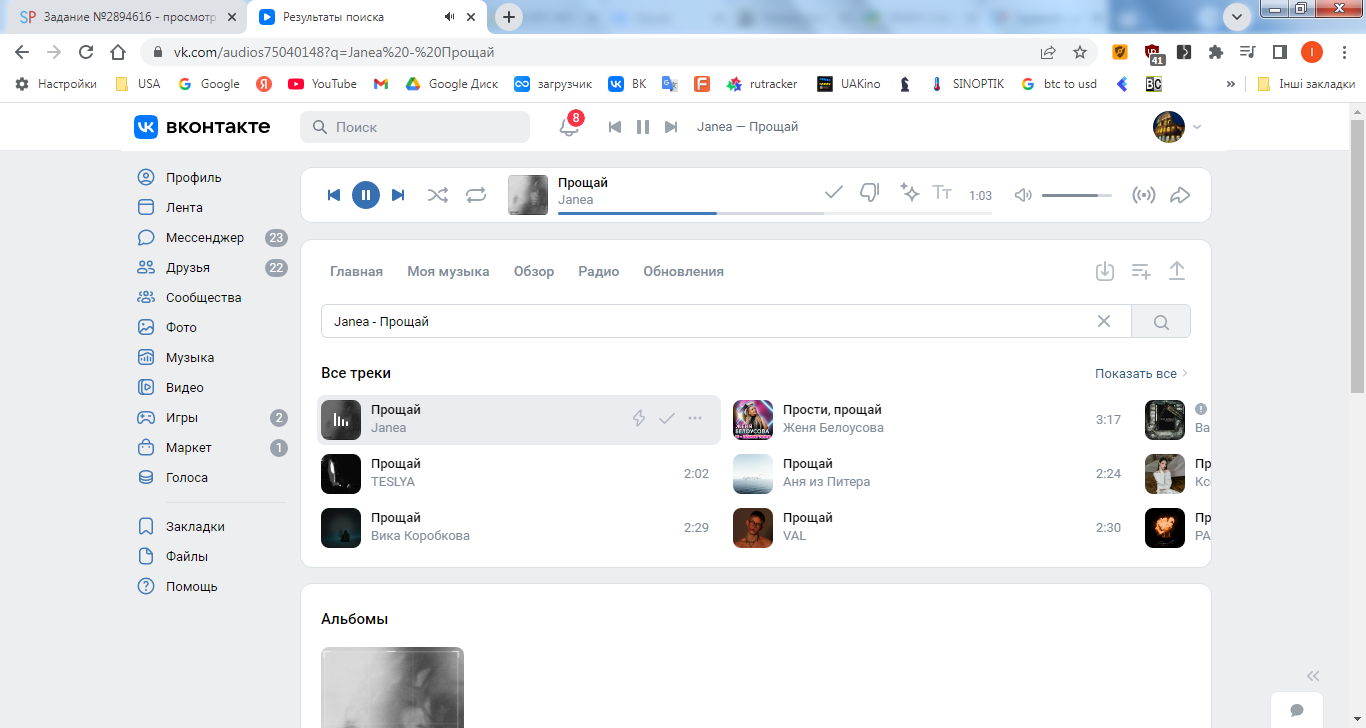The image size is (1366, 728).
Task: Open more options on Janea track row
Action: pos(695,418)
